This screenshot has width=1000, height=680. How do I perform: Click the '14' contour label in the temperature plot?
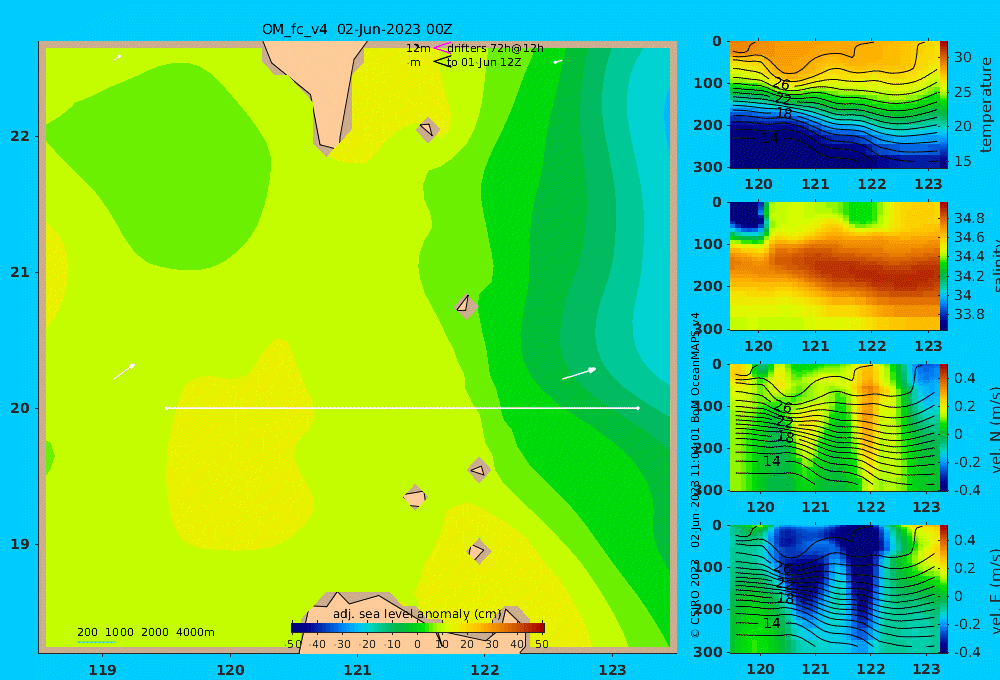pos(770,138)
